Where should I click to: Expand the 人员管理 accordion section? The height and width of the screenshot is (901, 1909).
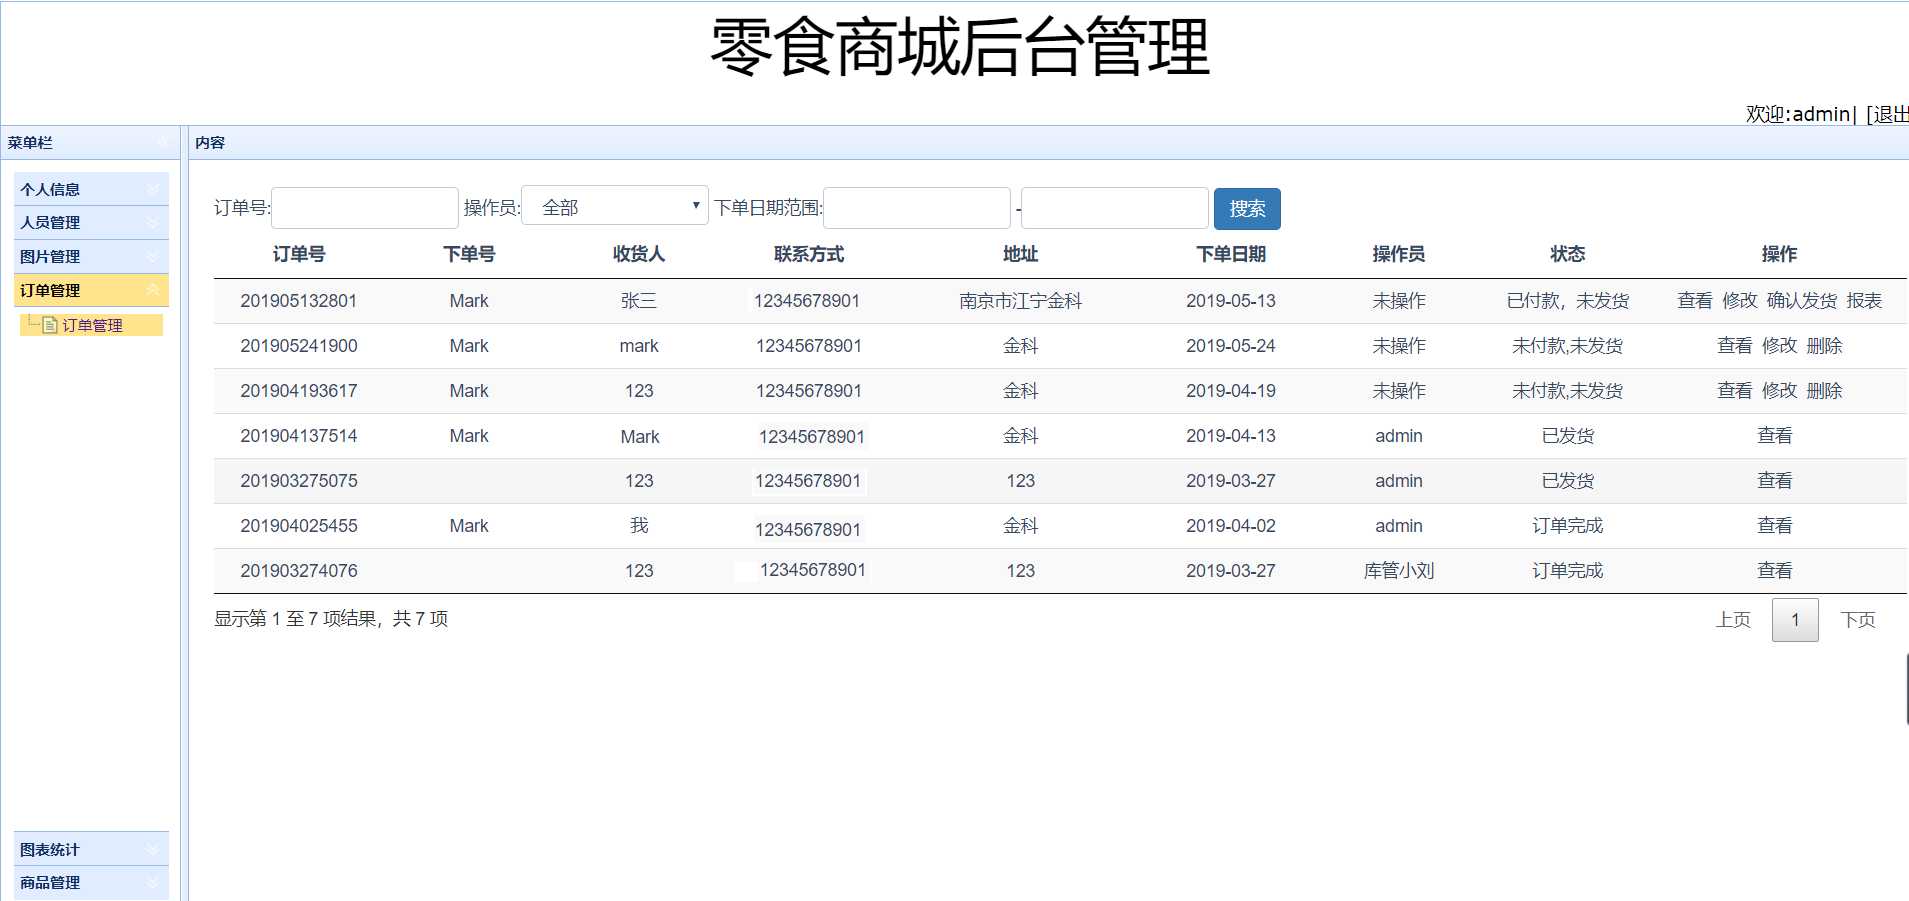click(x=91, y=222)
